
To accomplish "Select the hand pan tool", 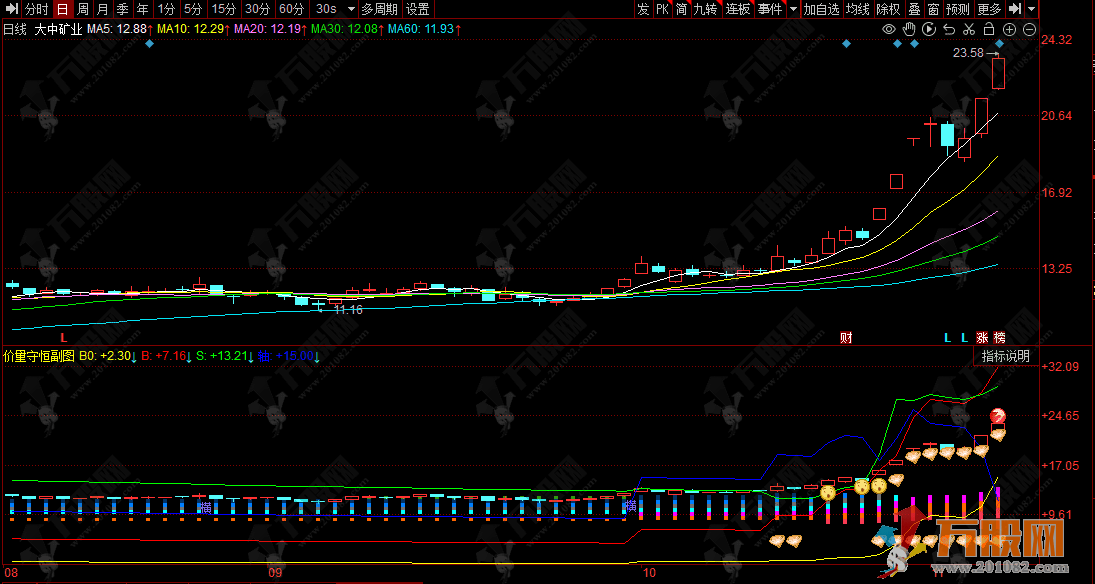I will pyautogui.click(x=910, y=29).
